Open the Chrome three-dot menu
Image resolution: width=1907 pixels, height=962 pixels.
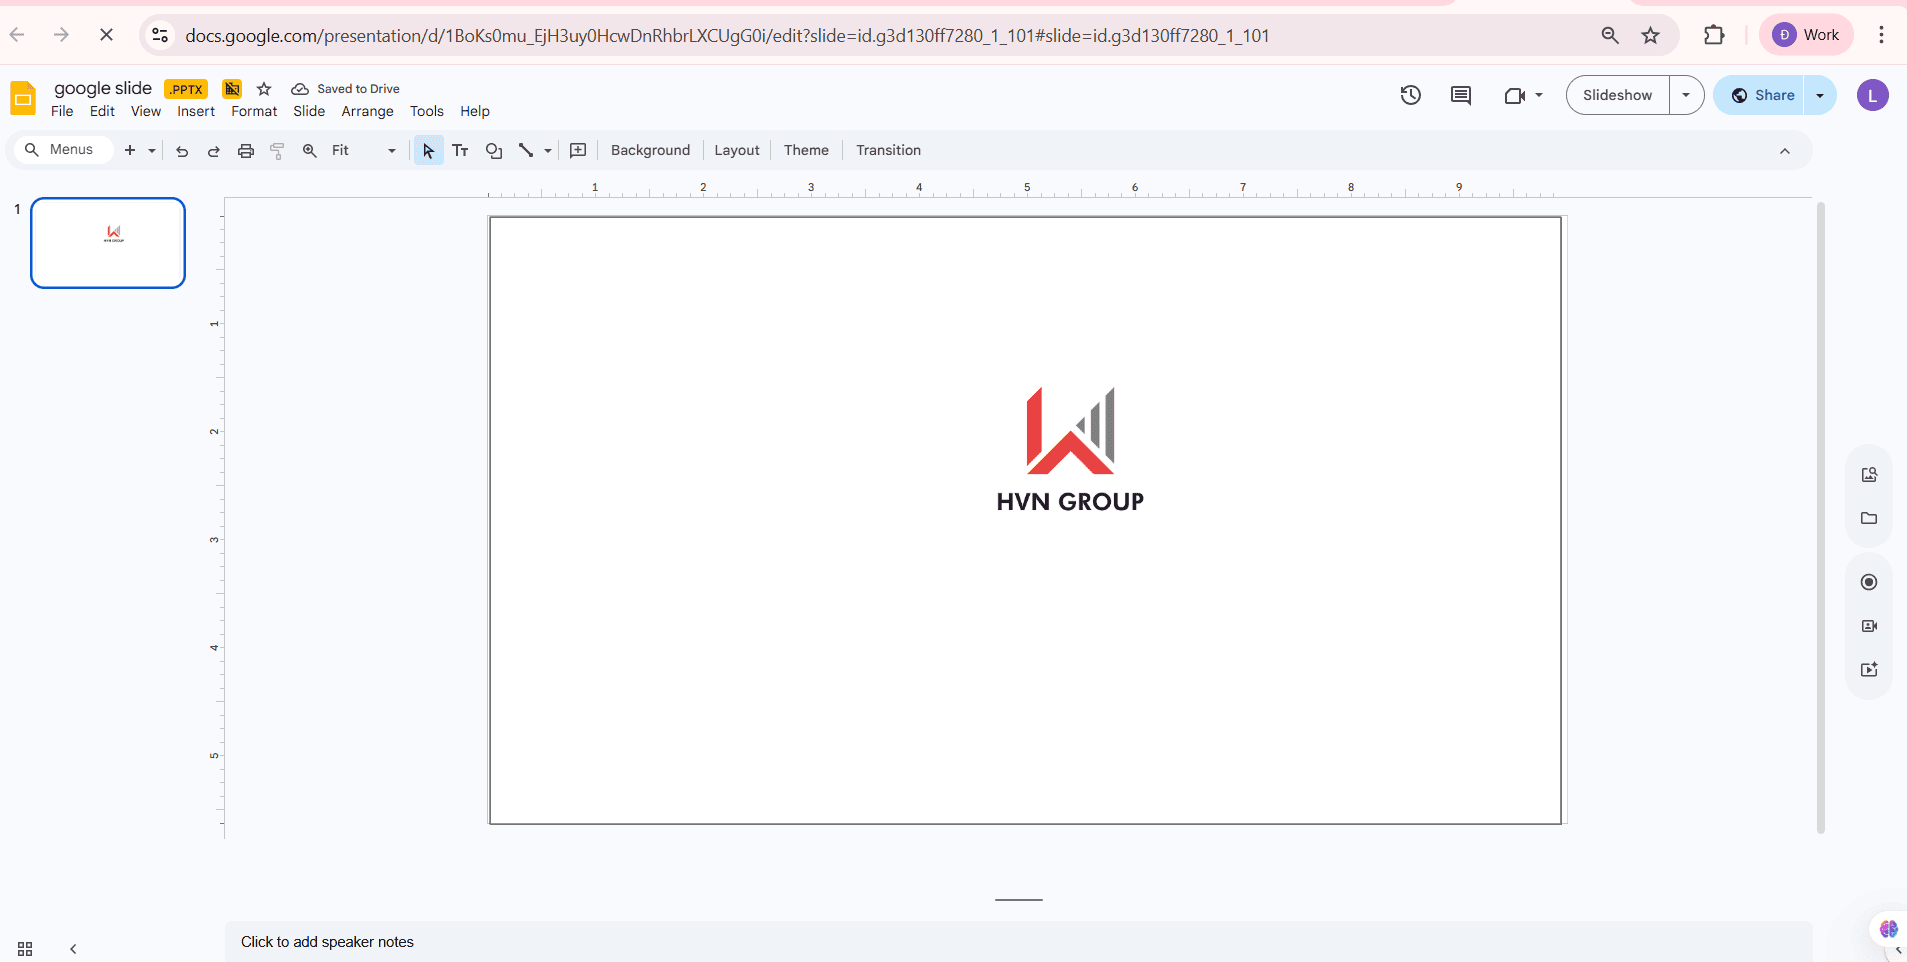coord(1881,35)
